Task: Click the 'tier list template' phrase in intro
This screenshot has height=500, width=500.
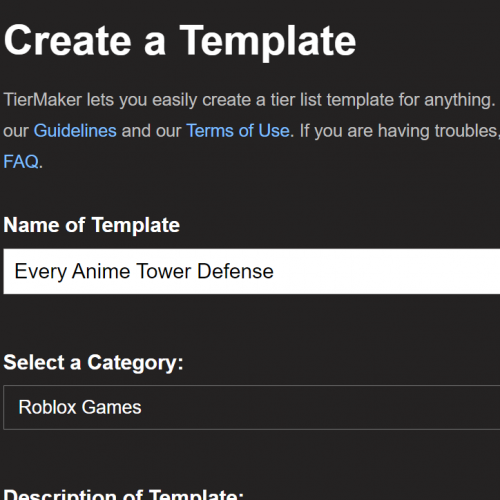Action: click(x=332, y=100)
